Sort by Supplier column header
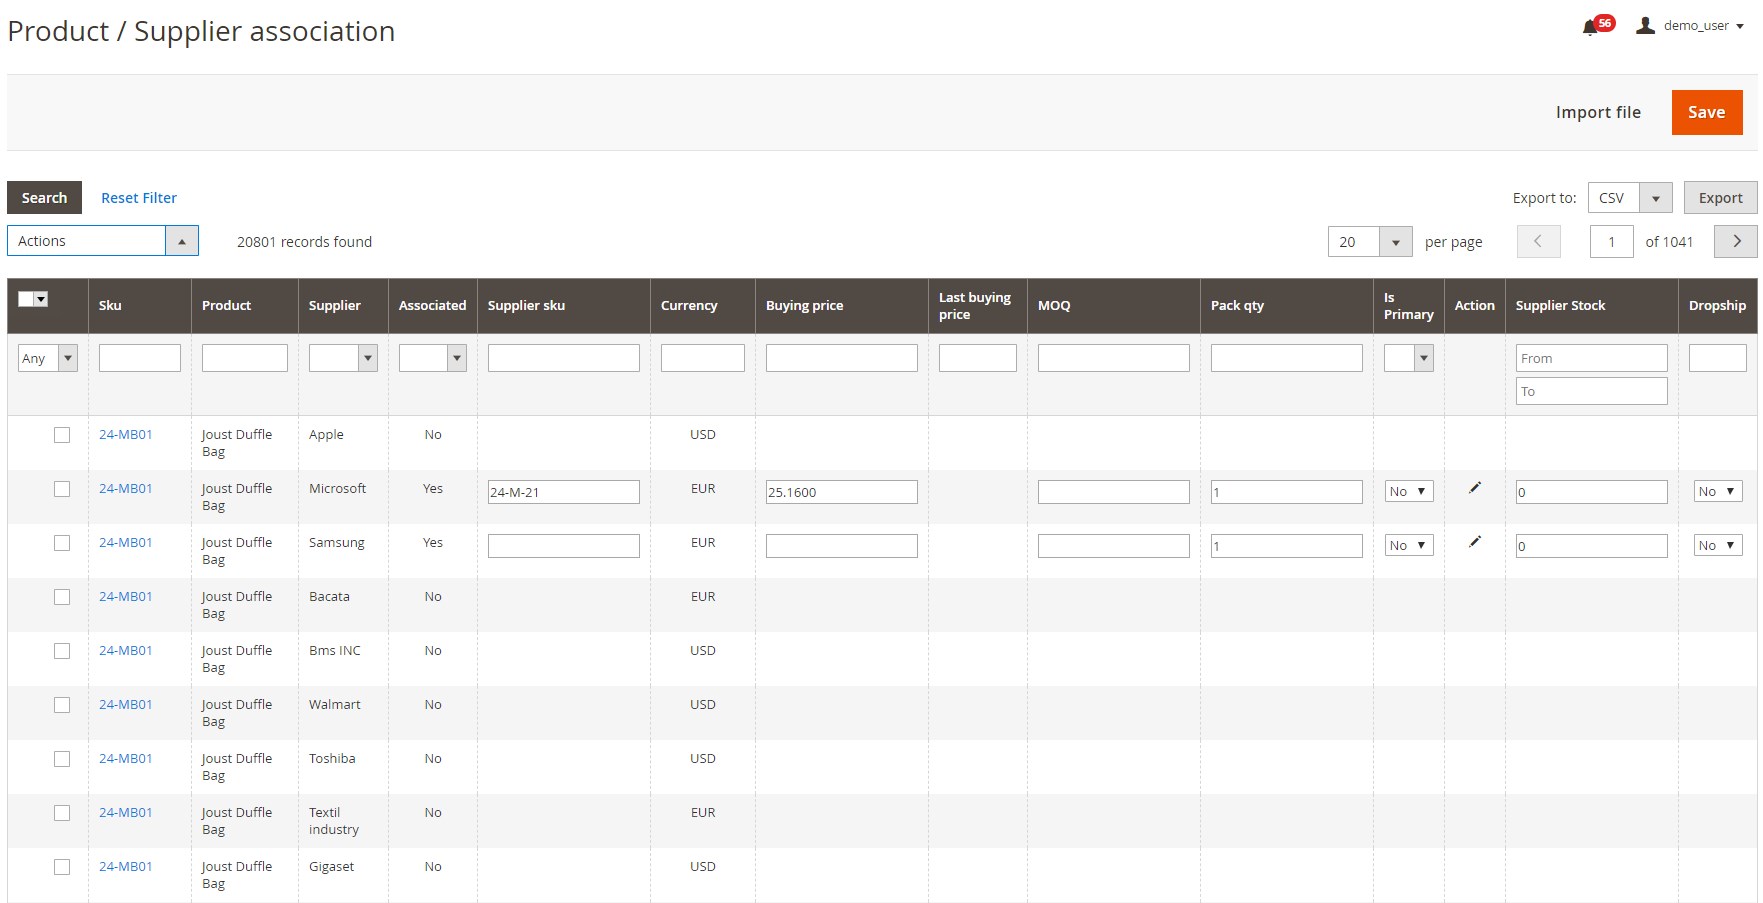Viewport: 1763px width, 903px height. [334, 305]
